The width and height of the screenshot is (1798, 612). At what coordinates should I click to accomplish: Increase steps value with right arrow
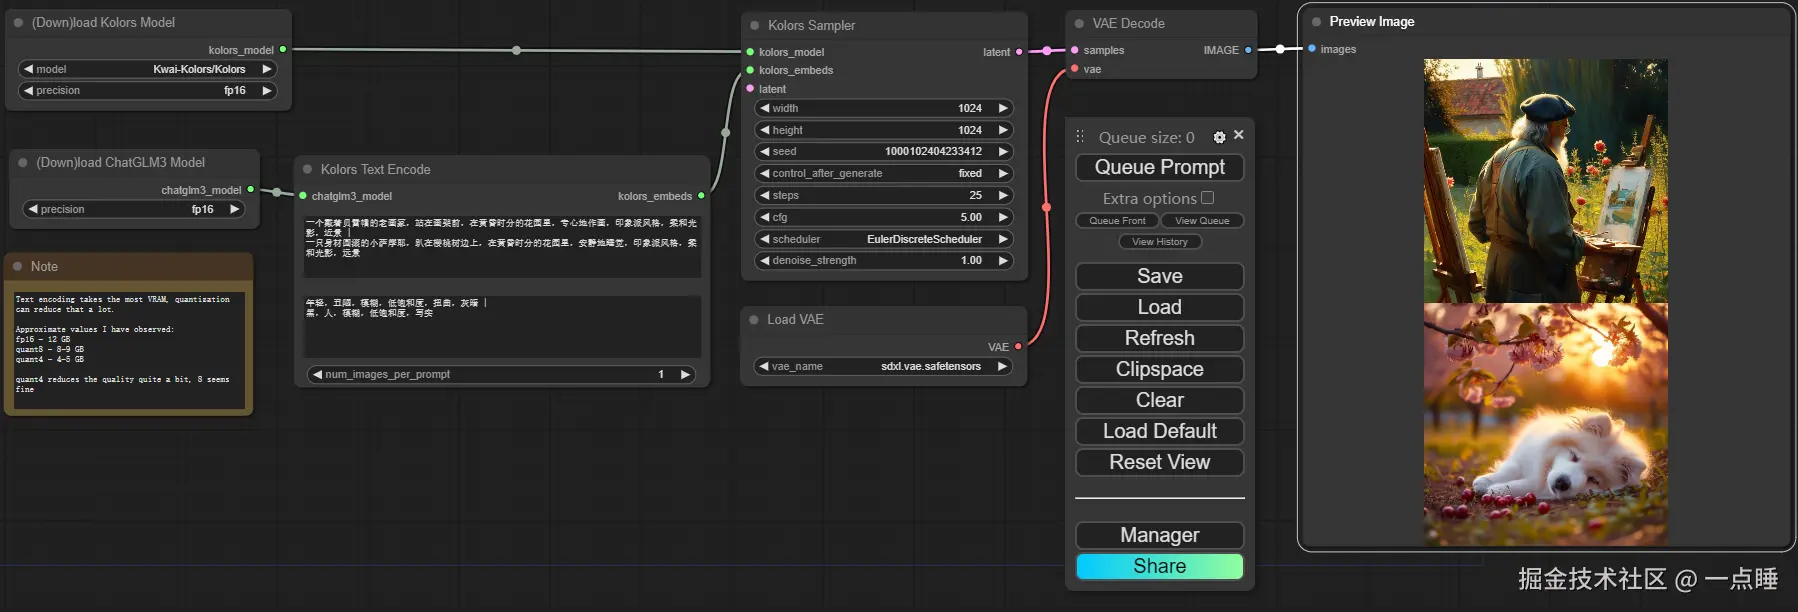pos(1003,195)
